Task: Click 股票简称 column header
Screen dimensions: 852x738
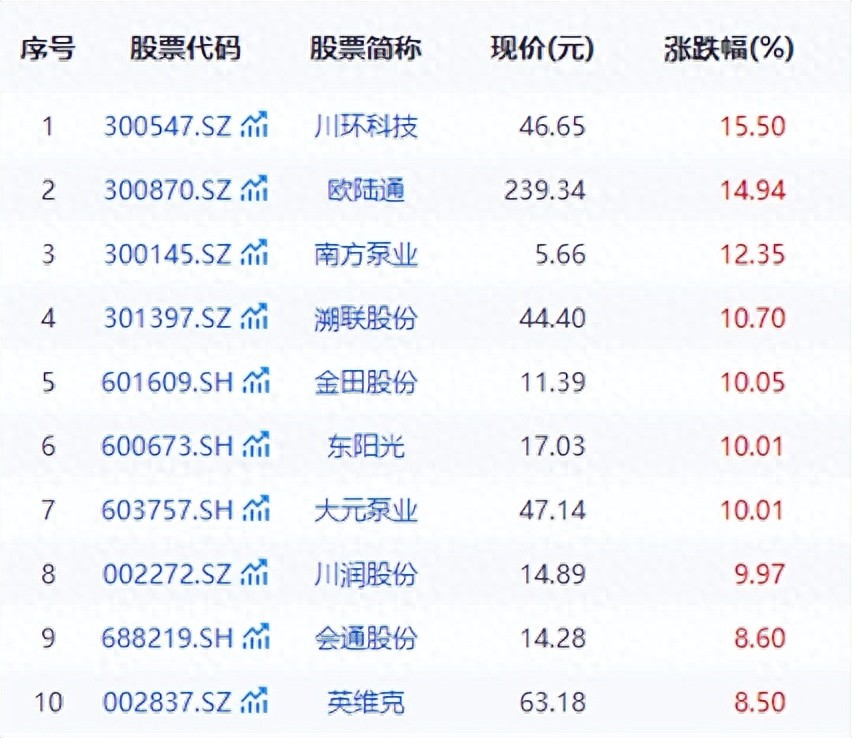Action: [x=365, y=49]
